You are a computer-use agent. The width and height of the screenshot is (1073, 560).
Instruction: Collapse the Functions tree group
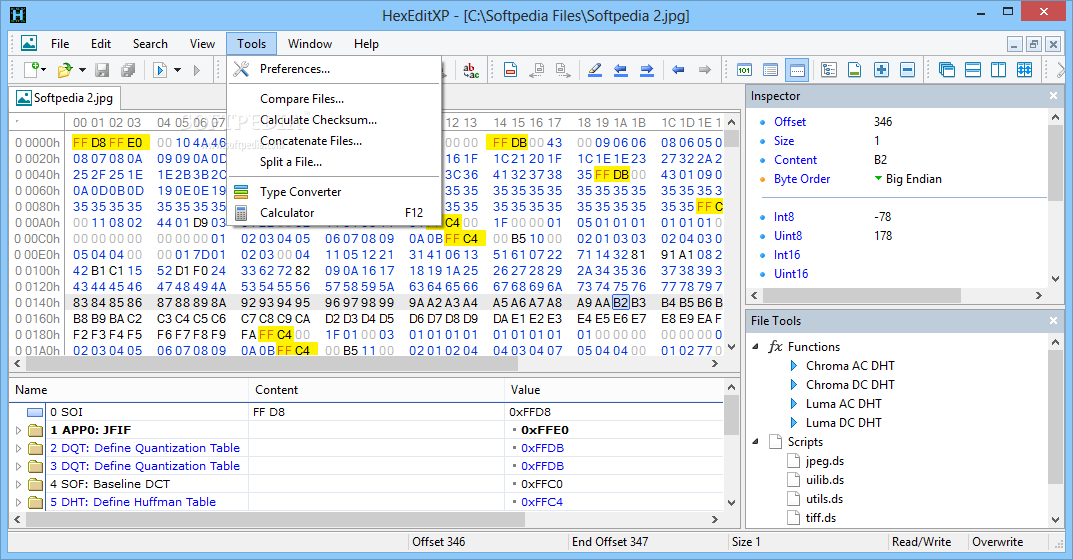click(x=756, y=346)
